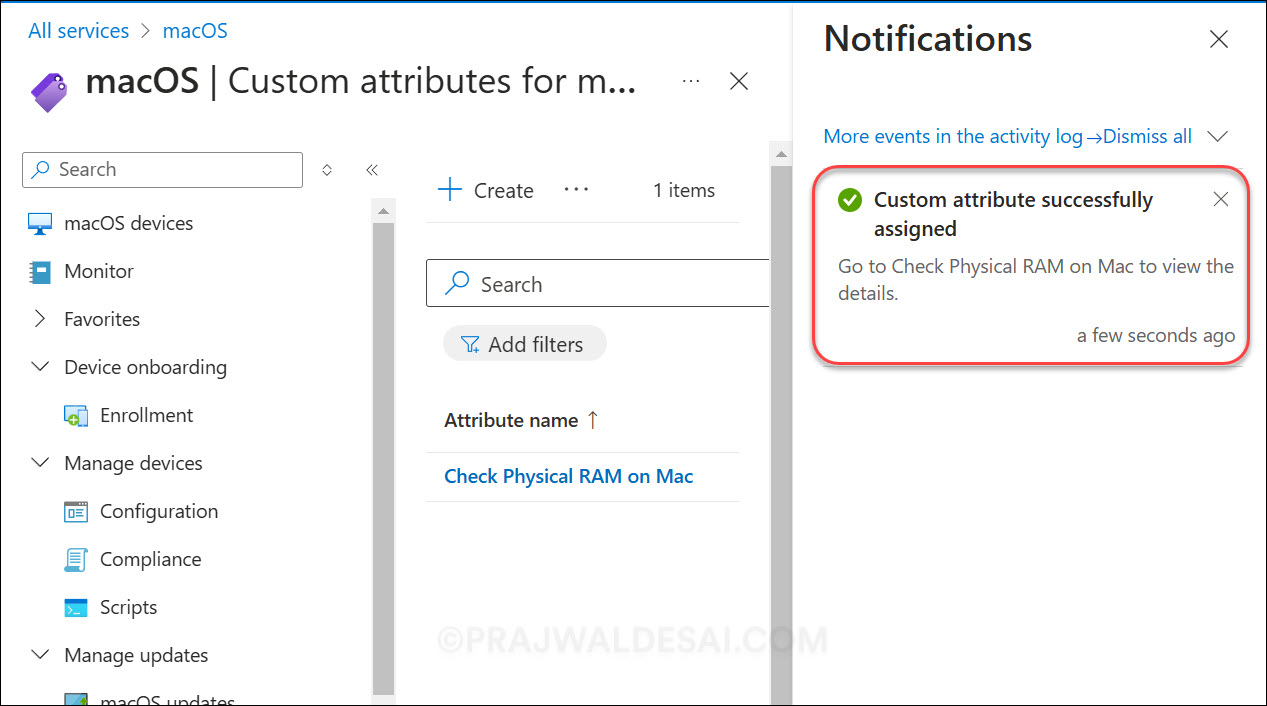
Task: Dismiss the custom attribute assigned notification
Action: [x=1221, y=199]
